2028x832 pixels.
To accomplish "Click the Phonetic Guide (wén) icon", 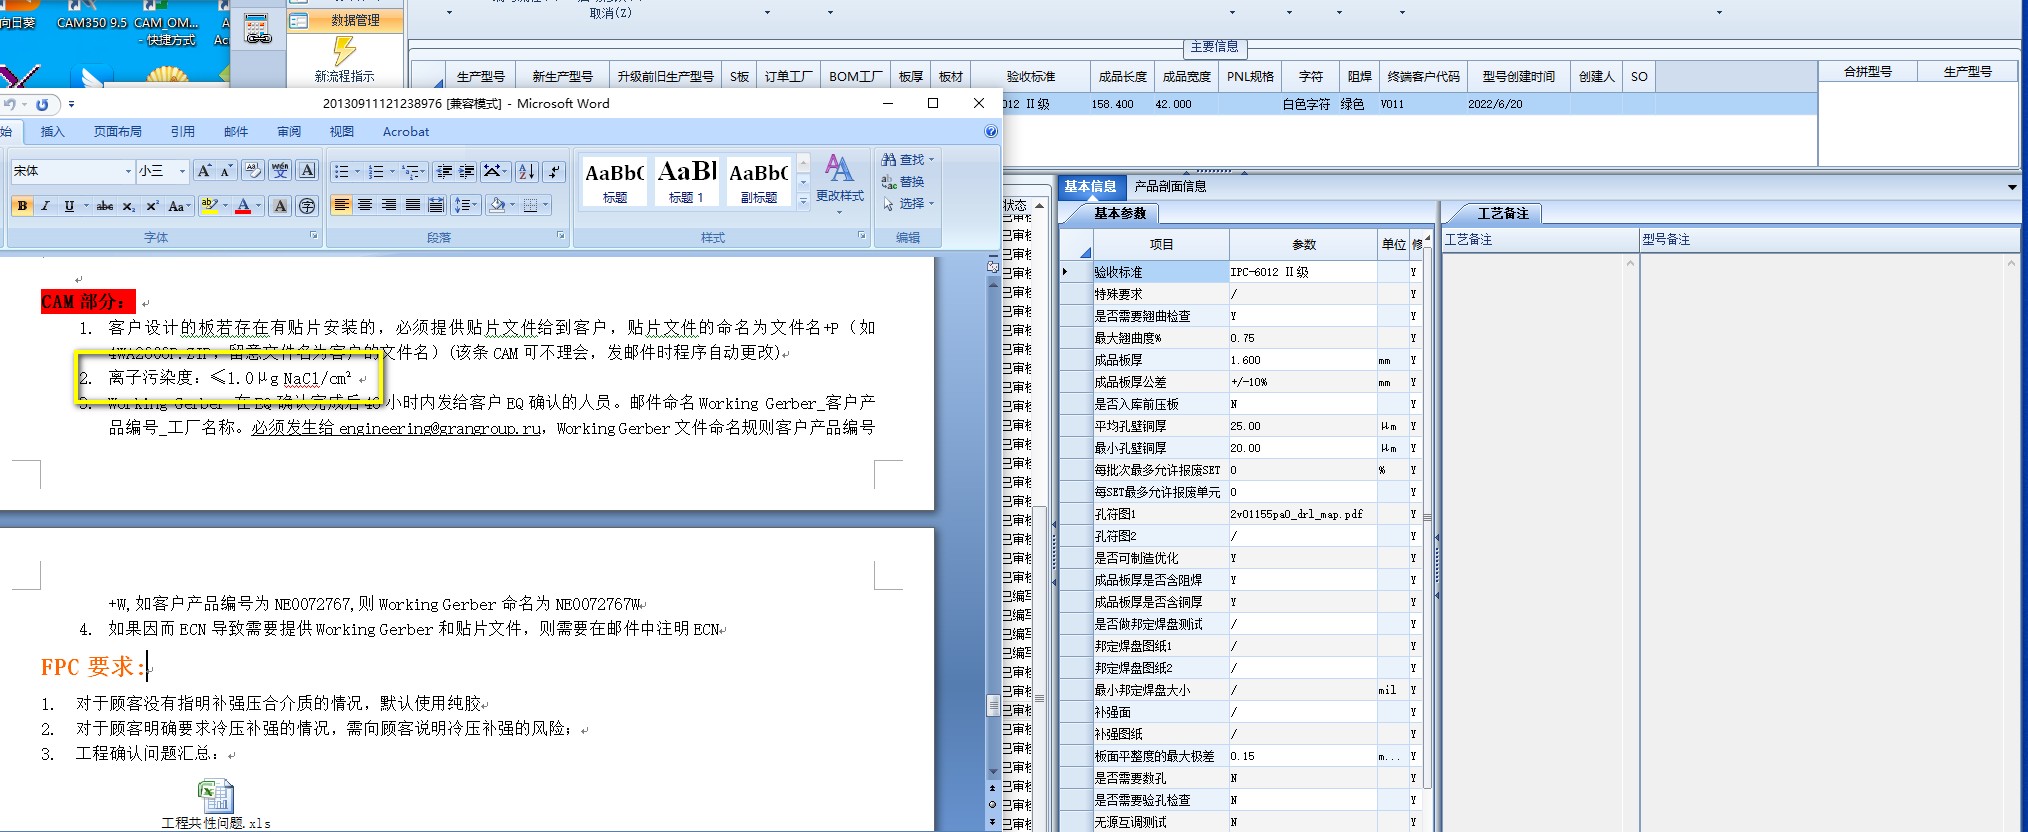I will (280, 171).
